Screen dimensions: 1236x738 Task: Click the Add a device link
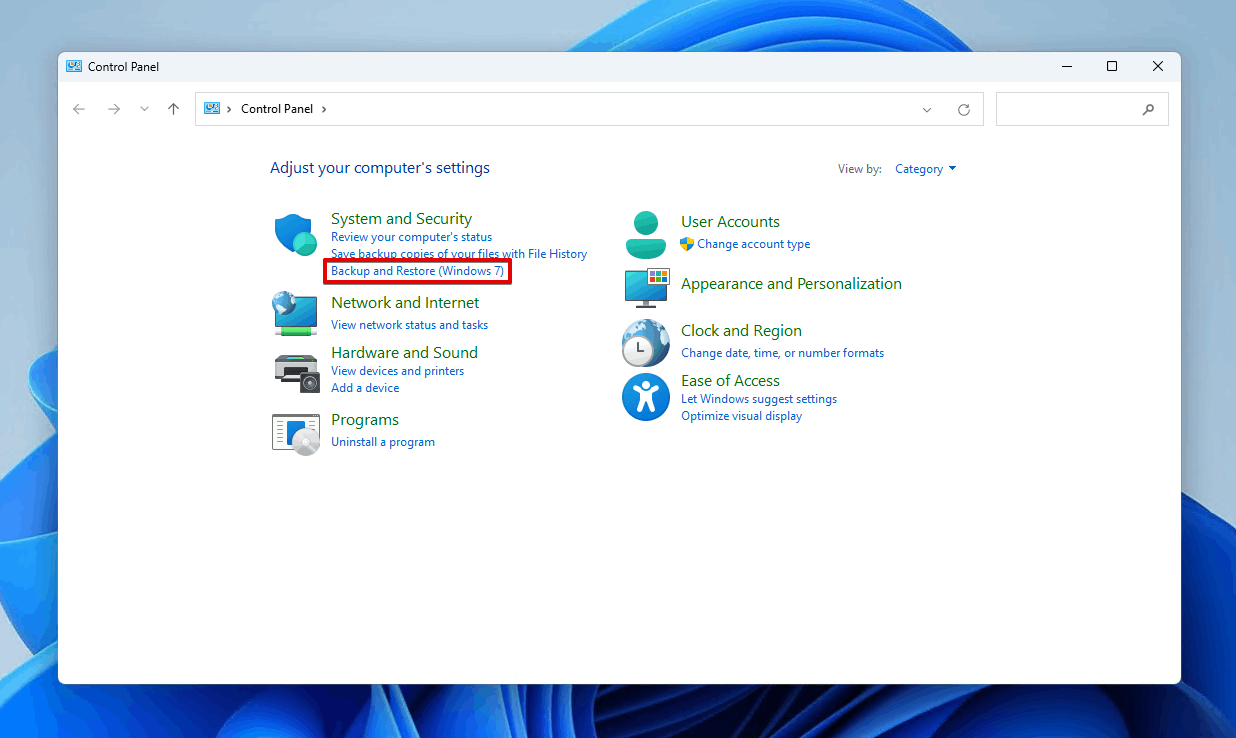point(365,388)
